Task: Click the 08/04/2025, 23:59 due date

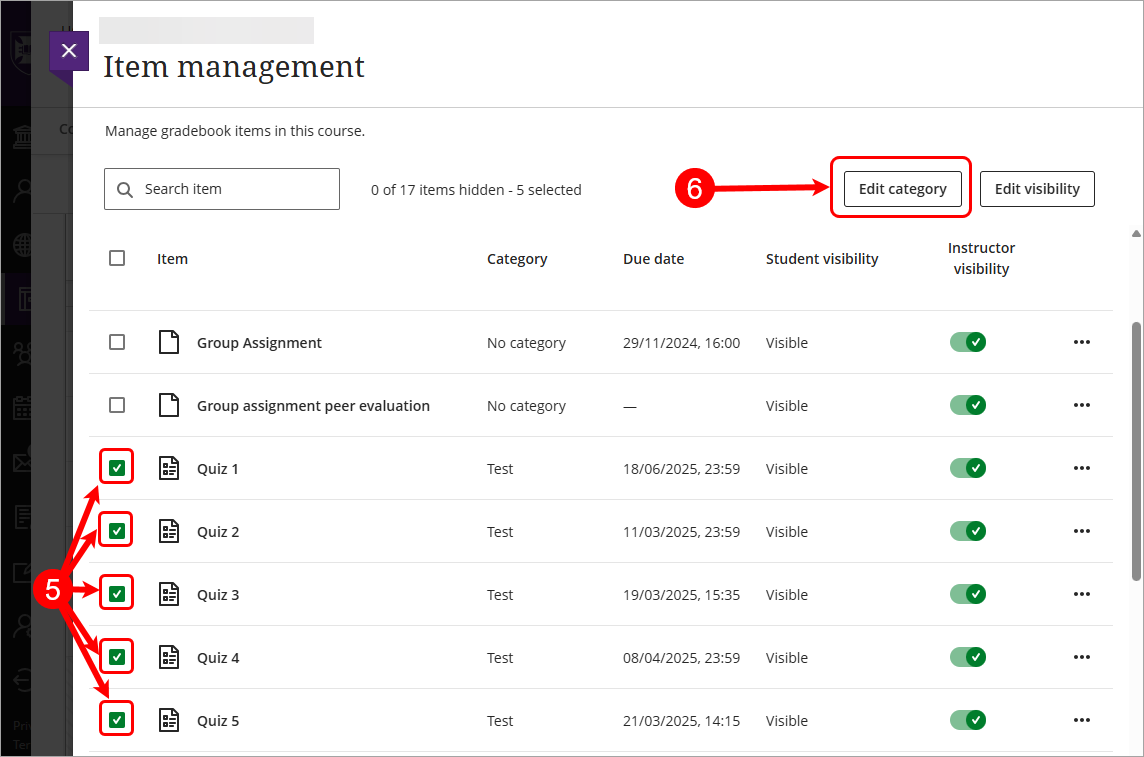Action: coord(681,658)
